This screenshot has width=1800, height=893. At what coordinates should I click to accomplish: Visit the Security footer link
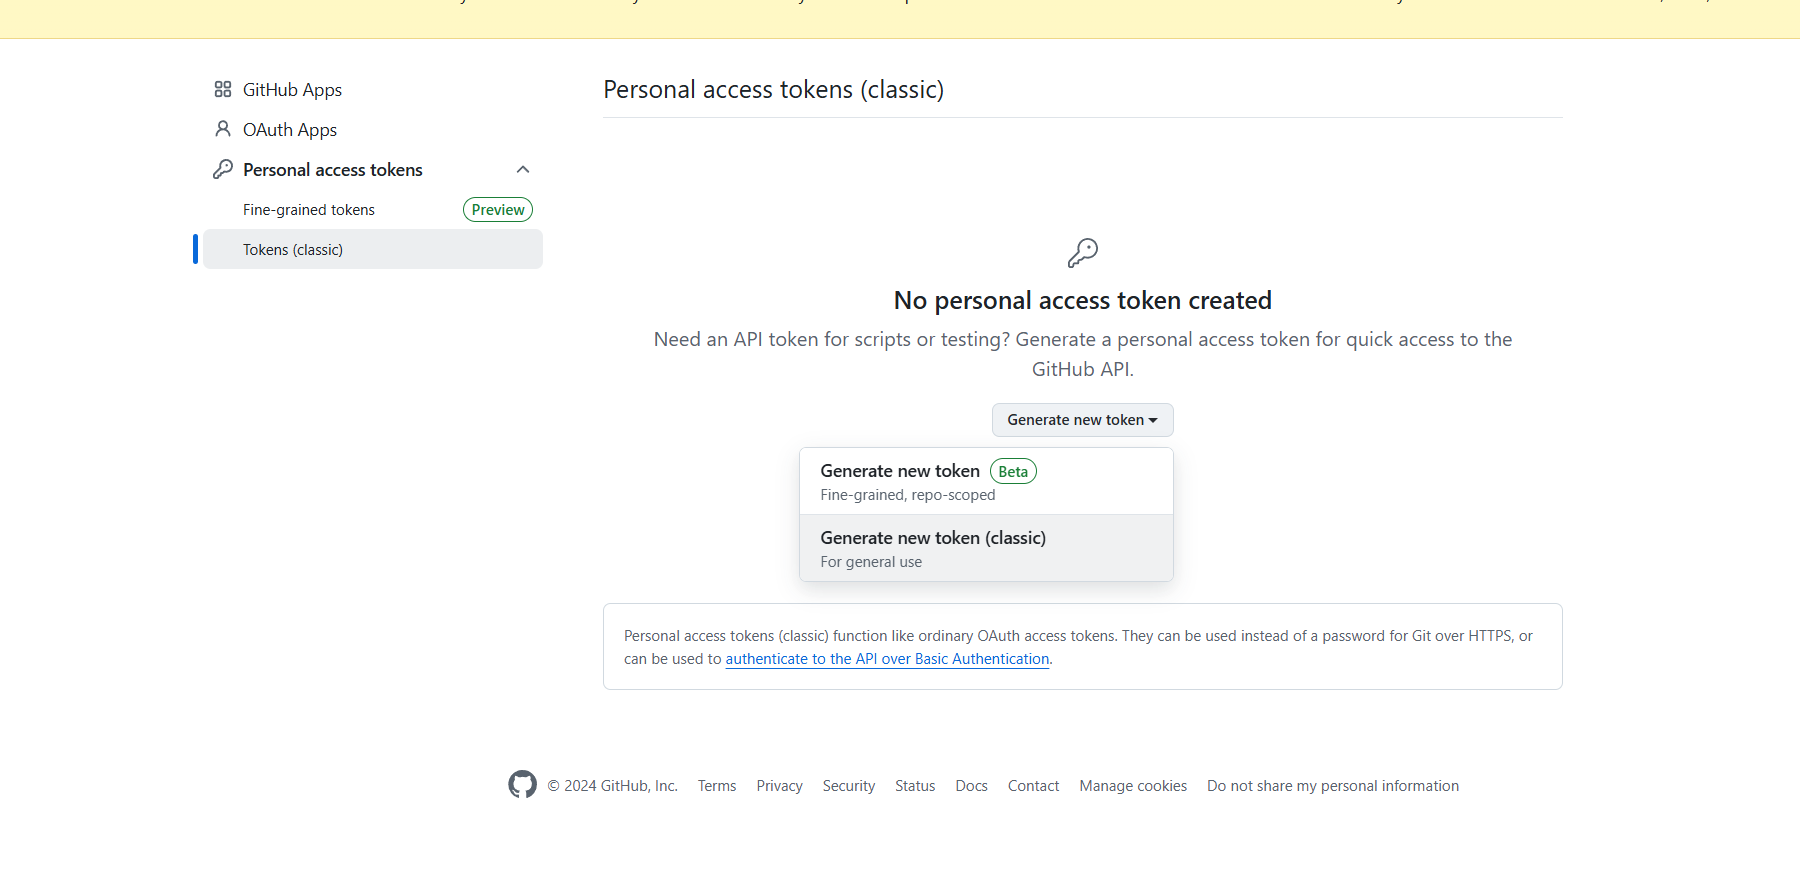click(848, 786)
